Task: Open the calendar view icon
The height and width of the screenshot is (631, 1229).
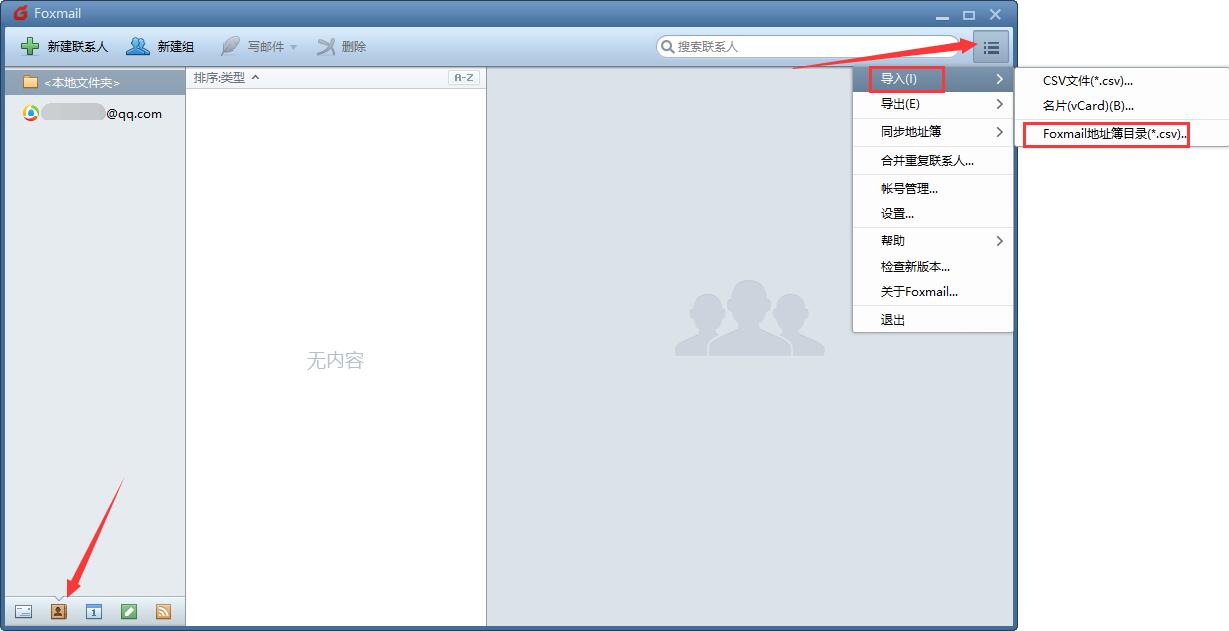Action: [93, 611]
